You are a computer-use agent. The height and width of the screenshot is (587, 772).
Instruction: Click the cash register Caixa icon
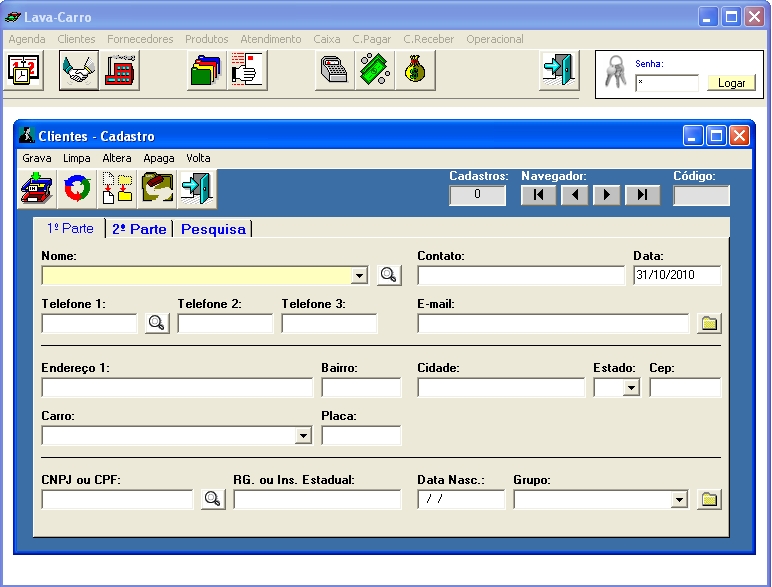[335, 71]
